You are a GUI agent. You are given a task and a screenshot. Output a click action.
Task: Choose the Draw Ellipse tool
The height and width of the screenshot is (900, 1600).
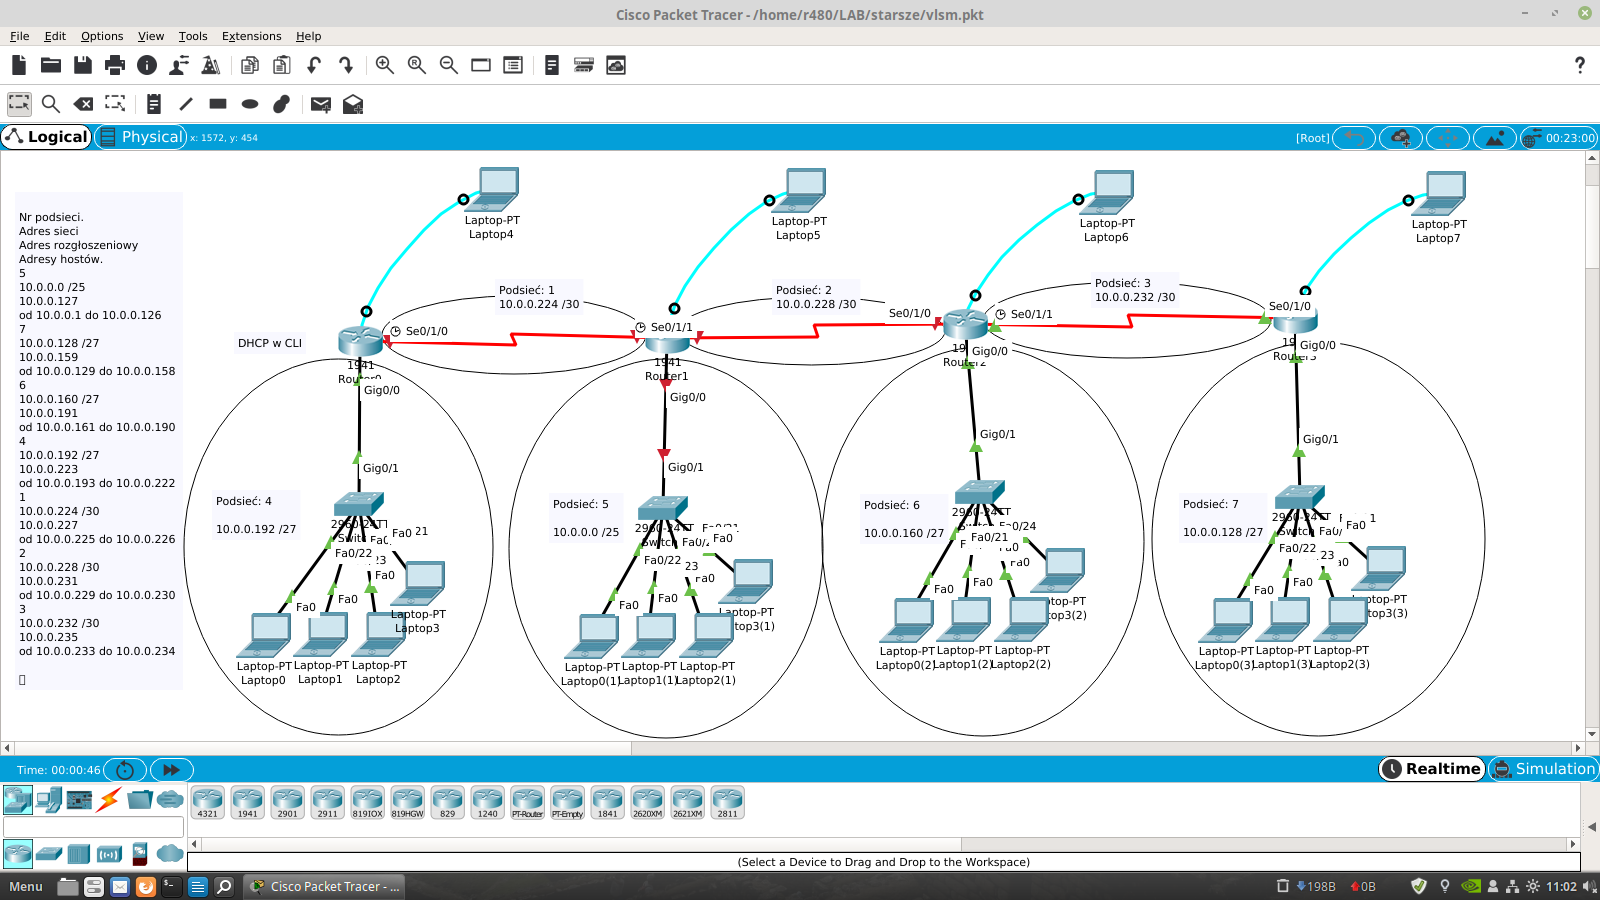coord(250,104)
